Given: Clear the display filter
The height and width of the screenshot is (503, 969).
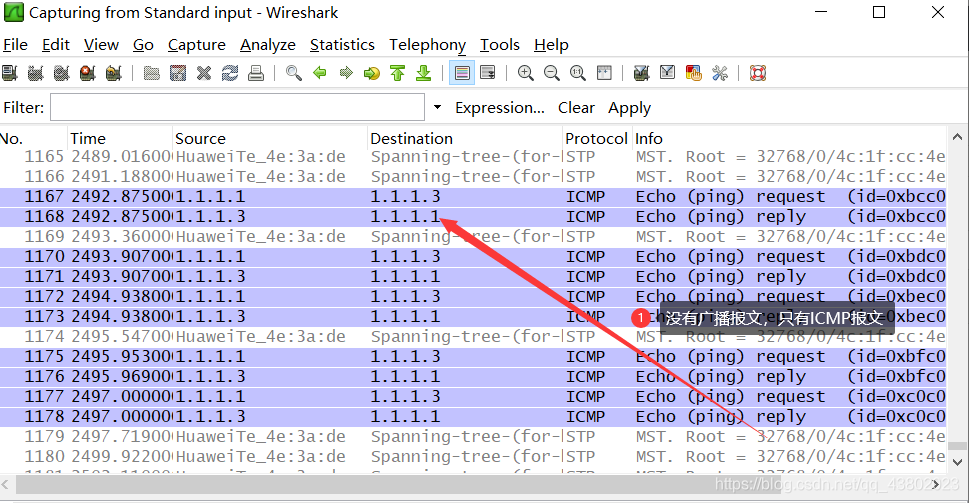Looking at the screenshot, I should [x=576, y=108].
